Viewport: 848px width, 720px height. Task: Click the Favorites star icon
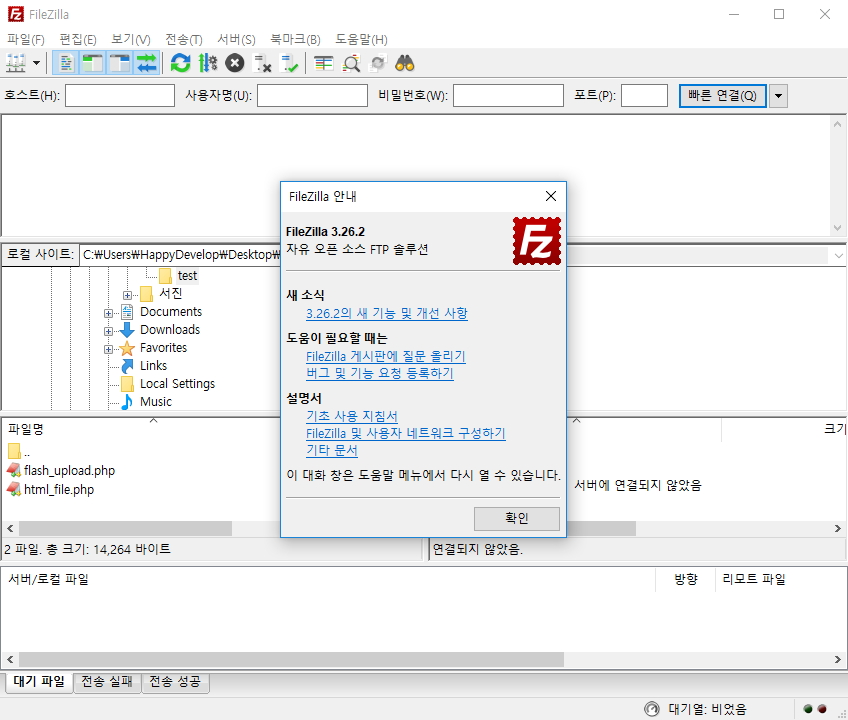pos(127,348)
